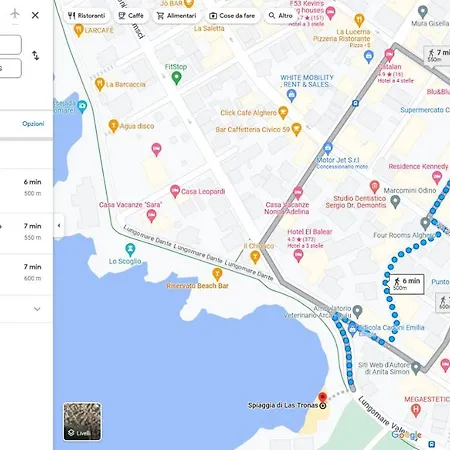450x450 pixels.
Task: Choose the 7 min 550 m route
Action: tap(26, 232)
